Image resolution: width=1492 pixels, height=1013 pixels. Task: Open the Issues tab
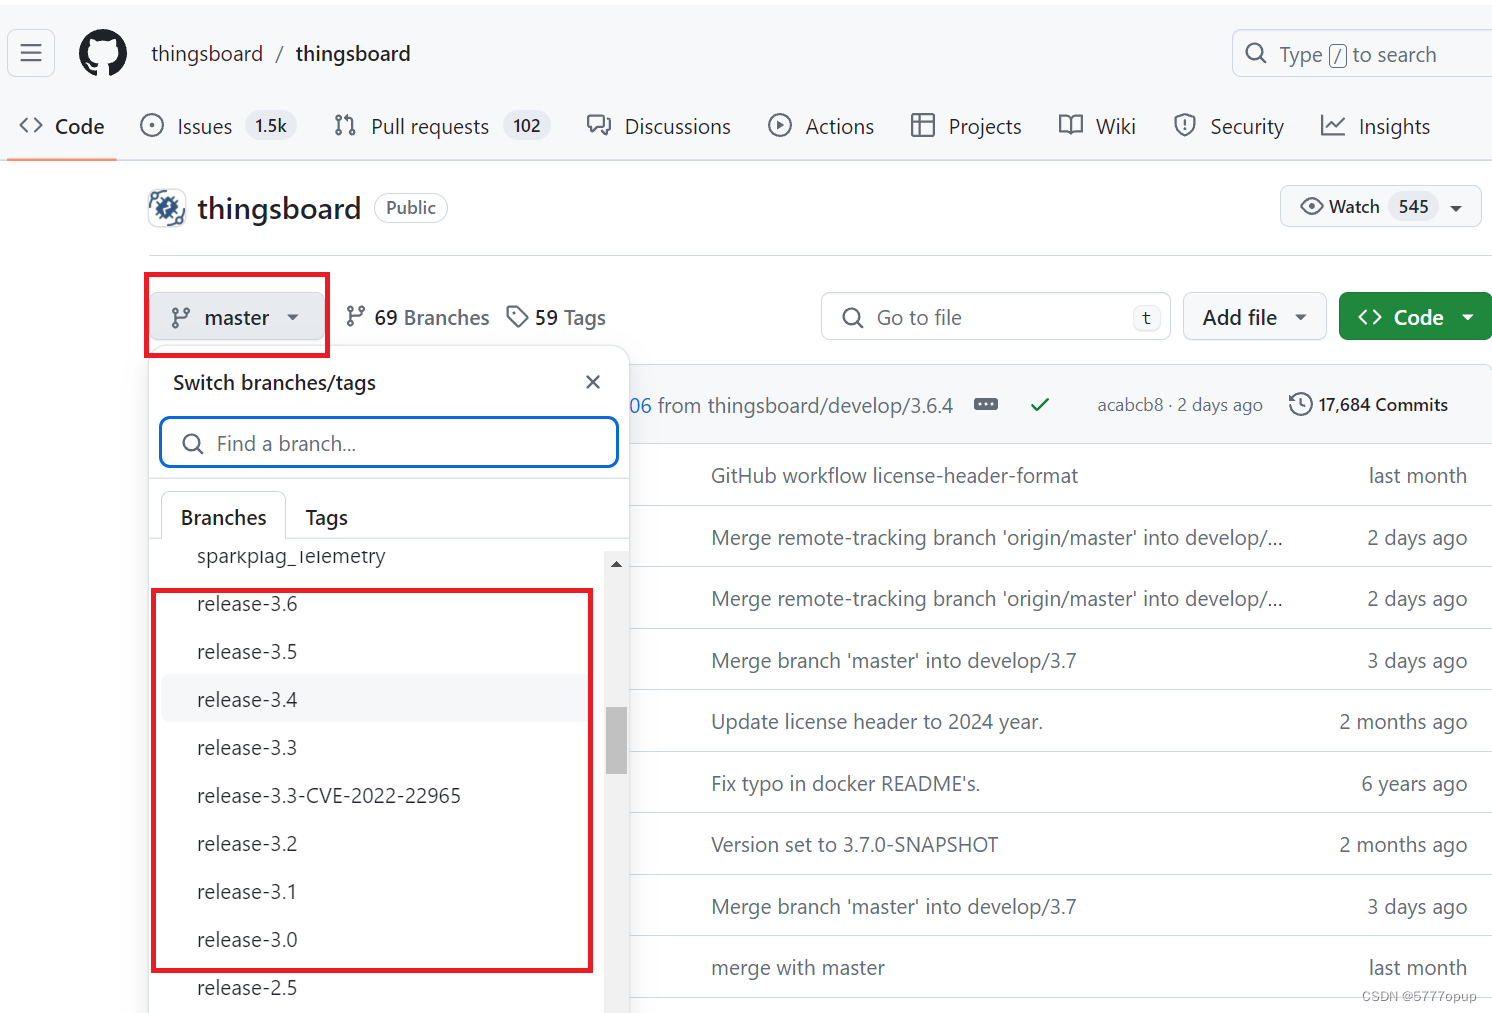click(x=218, y=126)
